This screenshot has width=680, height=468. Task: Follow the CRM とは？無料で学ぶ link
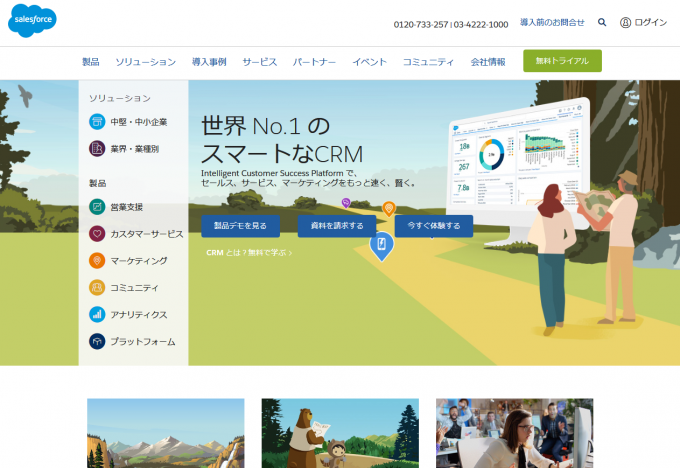pyautogui.click(x=249, y=252)
